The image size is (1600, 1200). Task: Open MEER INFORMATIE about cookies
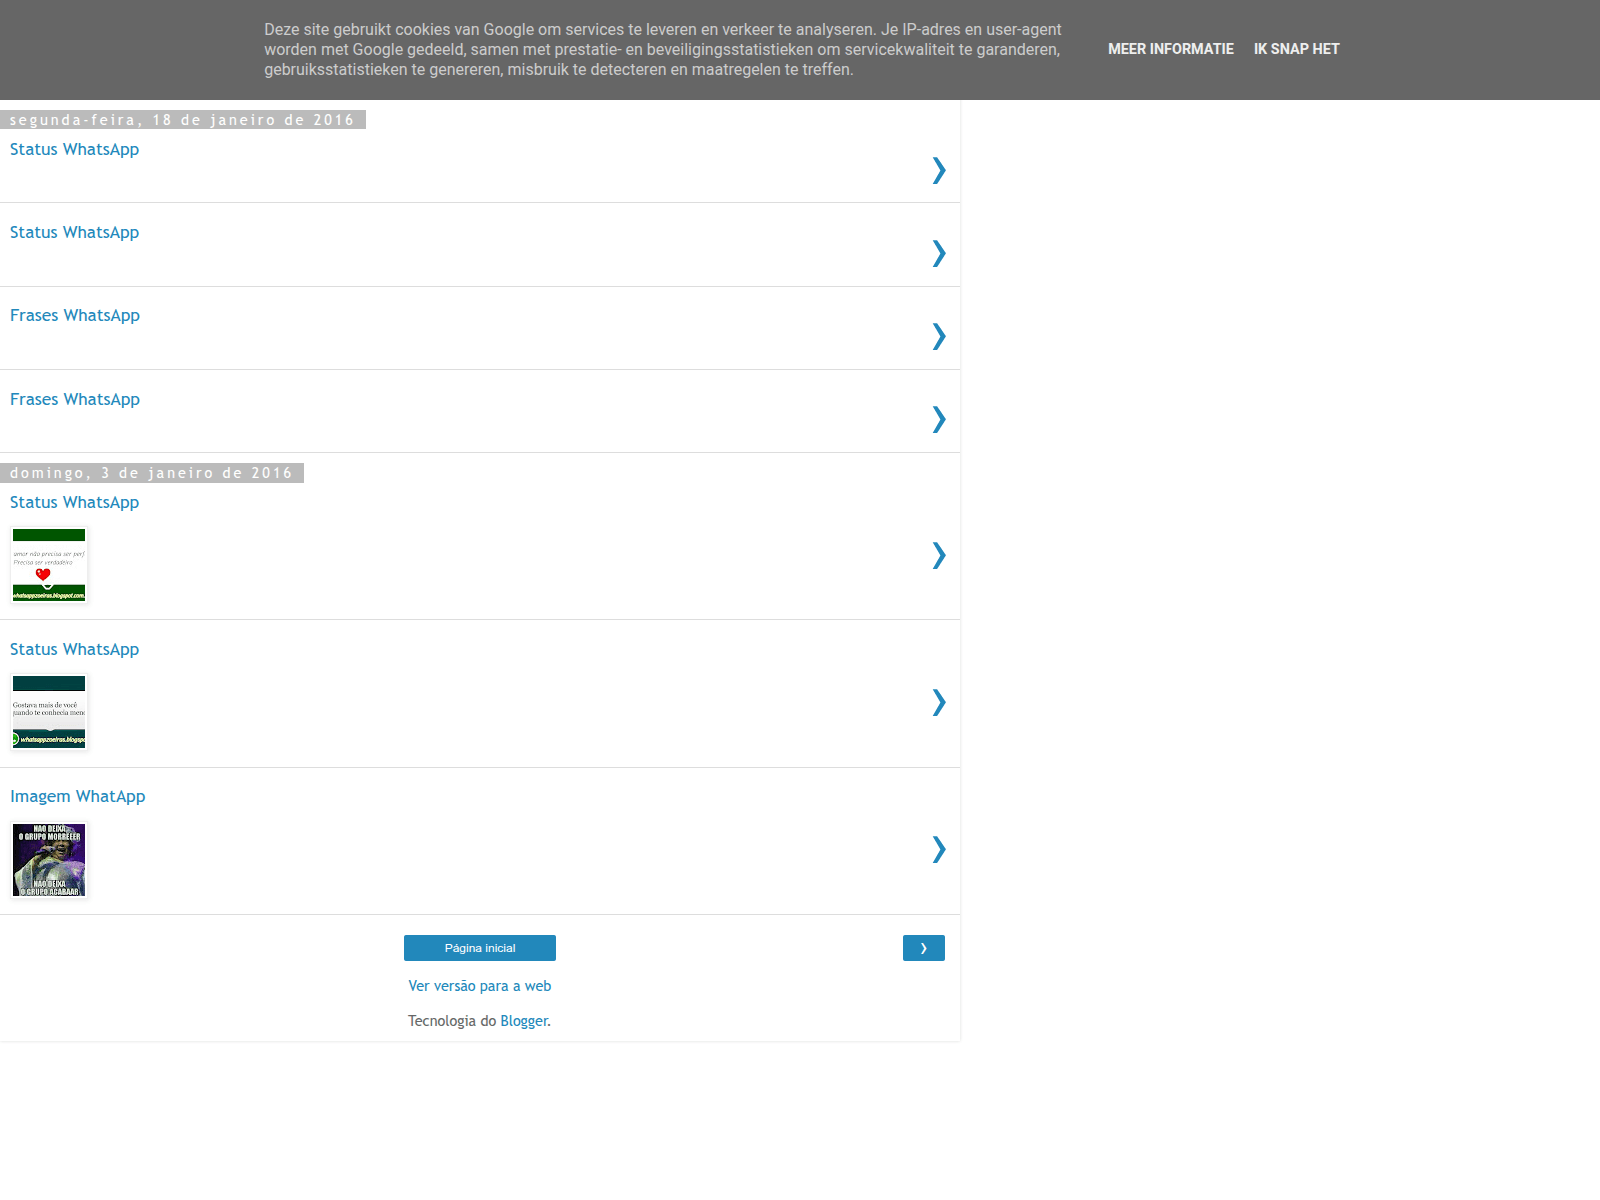coord(1171,49)
